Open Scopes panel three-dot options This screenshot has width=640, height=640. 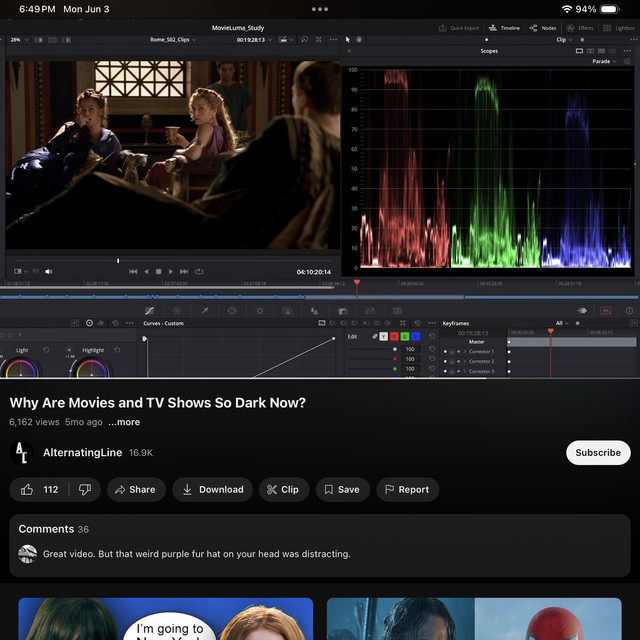[x=627, y=51]
